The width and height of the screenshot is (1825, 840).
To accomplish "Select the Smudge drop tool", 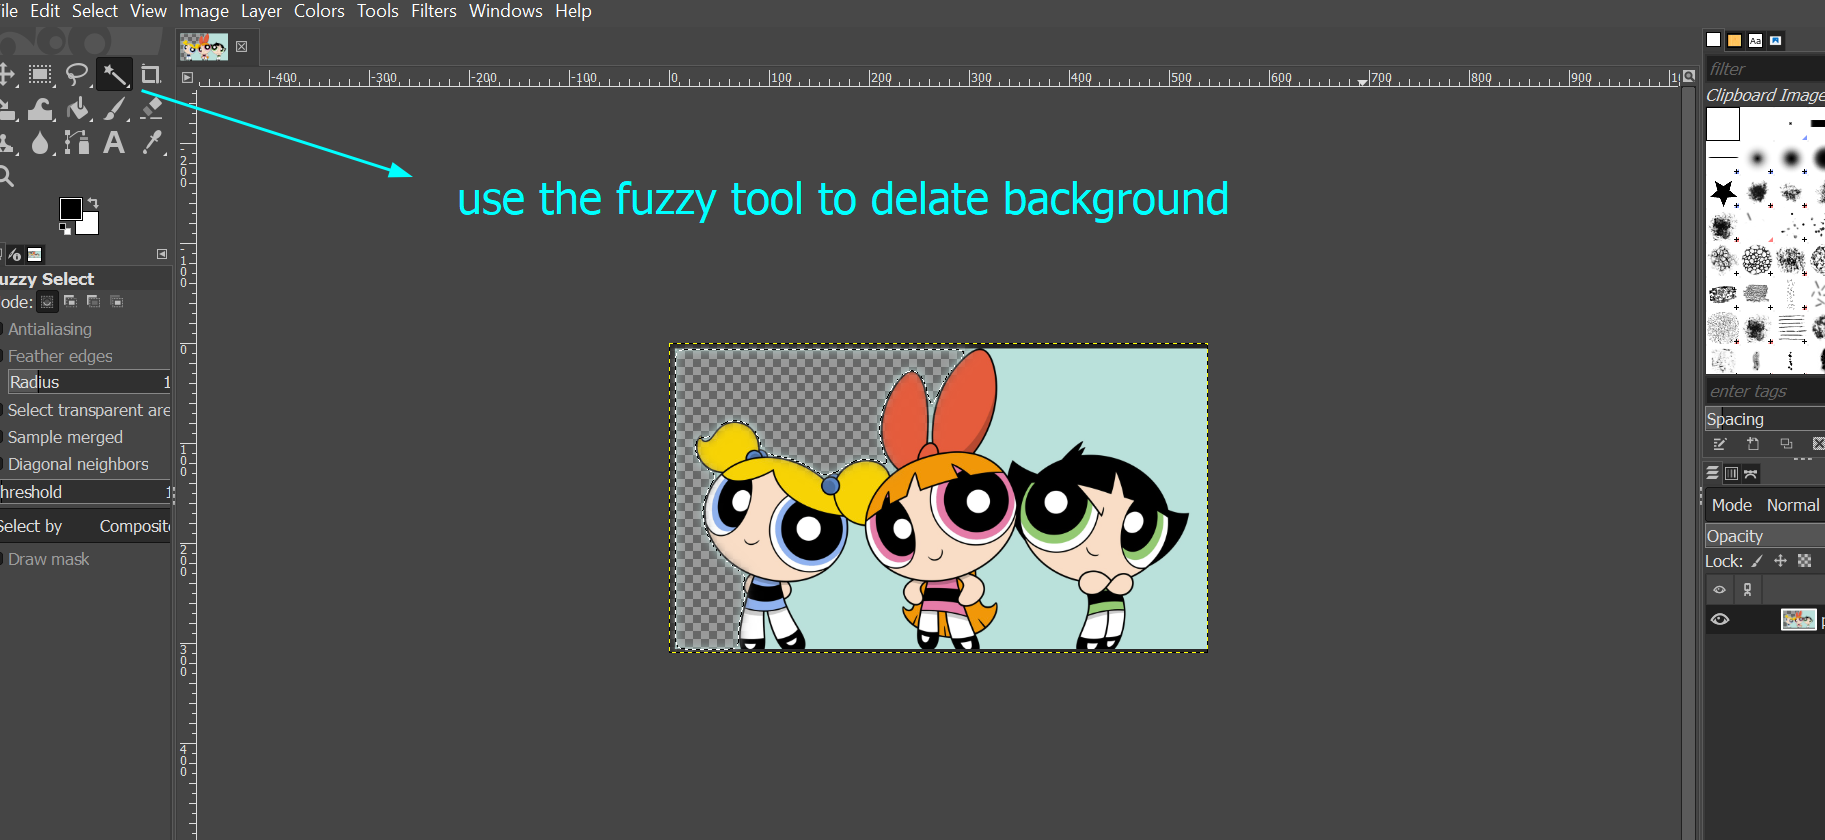I will tap(40, 143).
